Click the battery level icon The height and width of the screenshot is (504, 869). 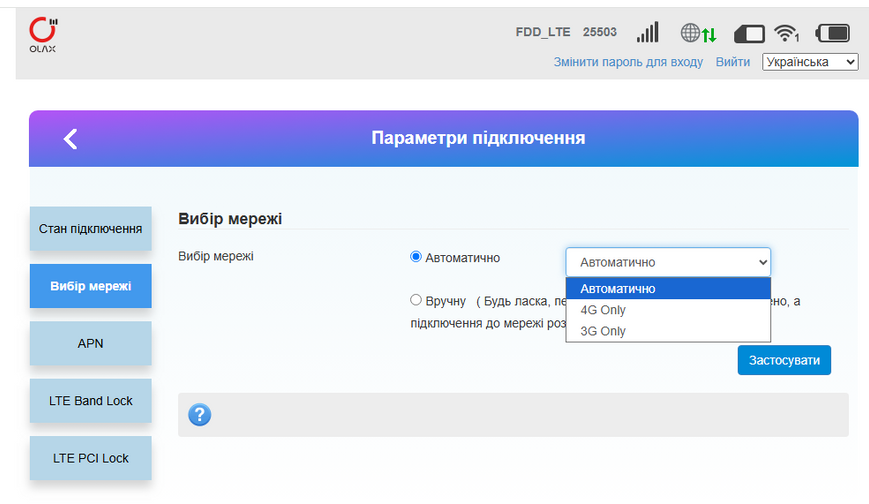[832, 33]
